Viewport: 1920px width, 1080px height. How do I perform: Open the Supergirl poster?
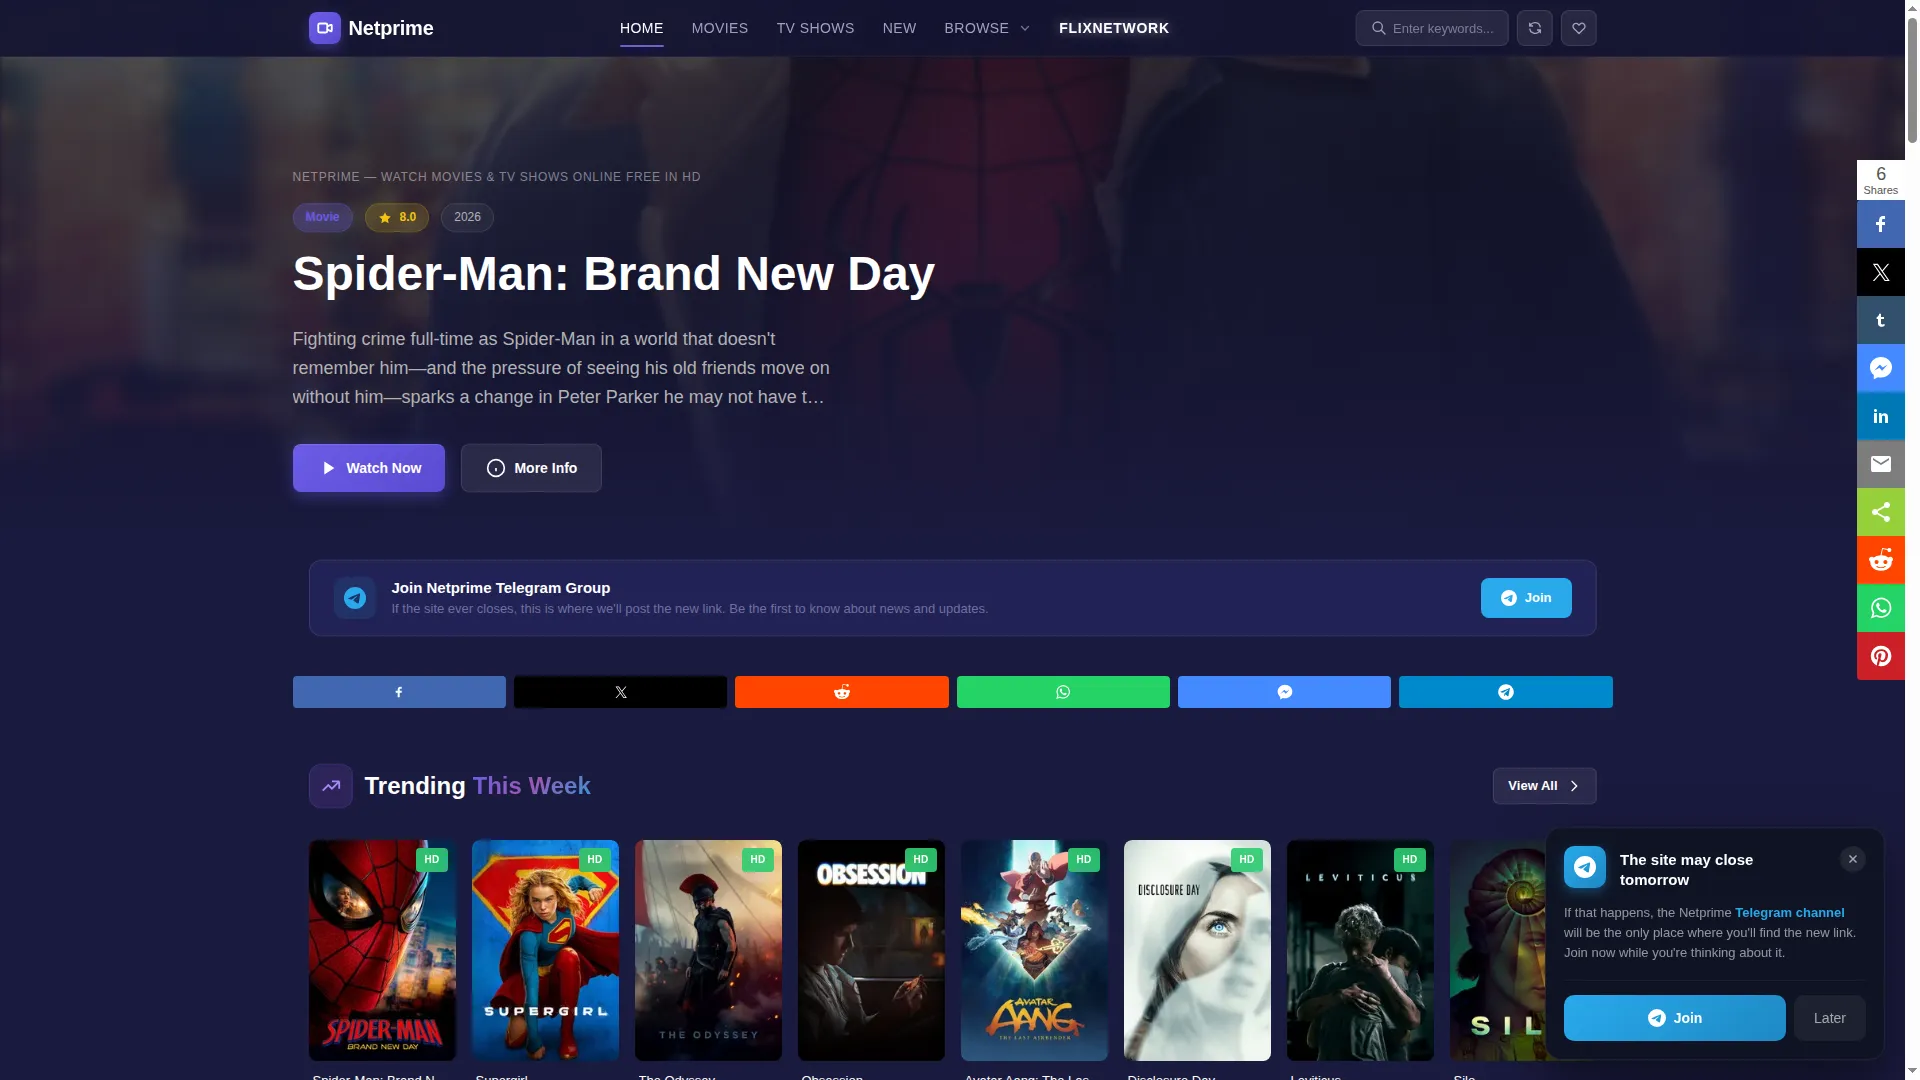tap(545, 950)
